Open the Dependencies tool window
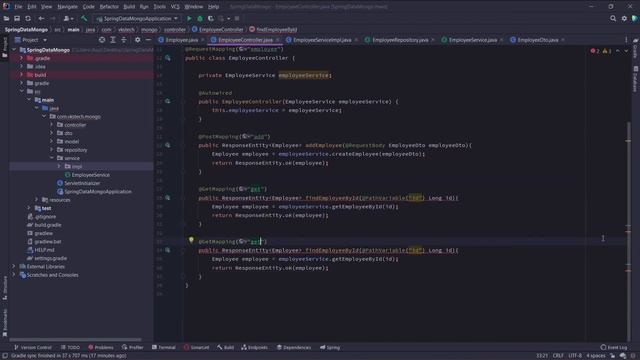 click(294, 347)
